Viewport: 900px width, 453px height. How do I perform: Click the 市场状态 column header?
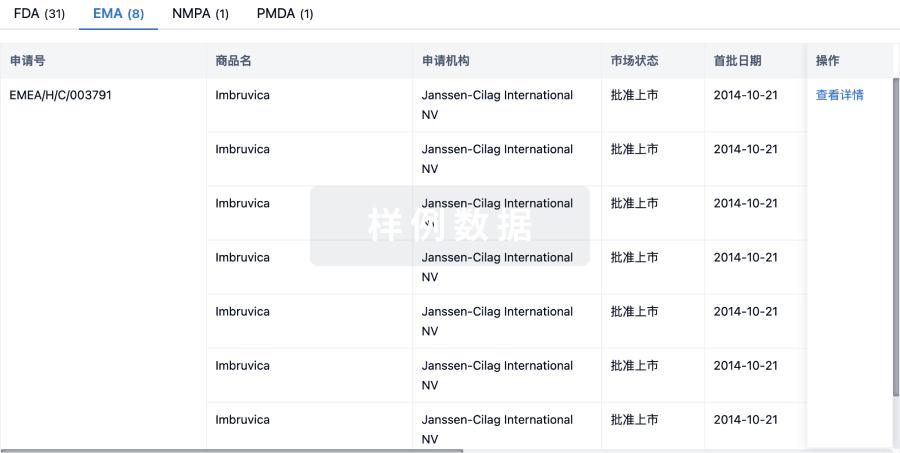click(634, 61)
